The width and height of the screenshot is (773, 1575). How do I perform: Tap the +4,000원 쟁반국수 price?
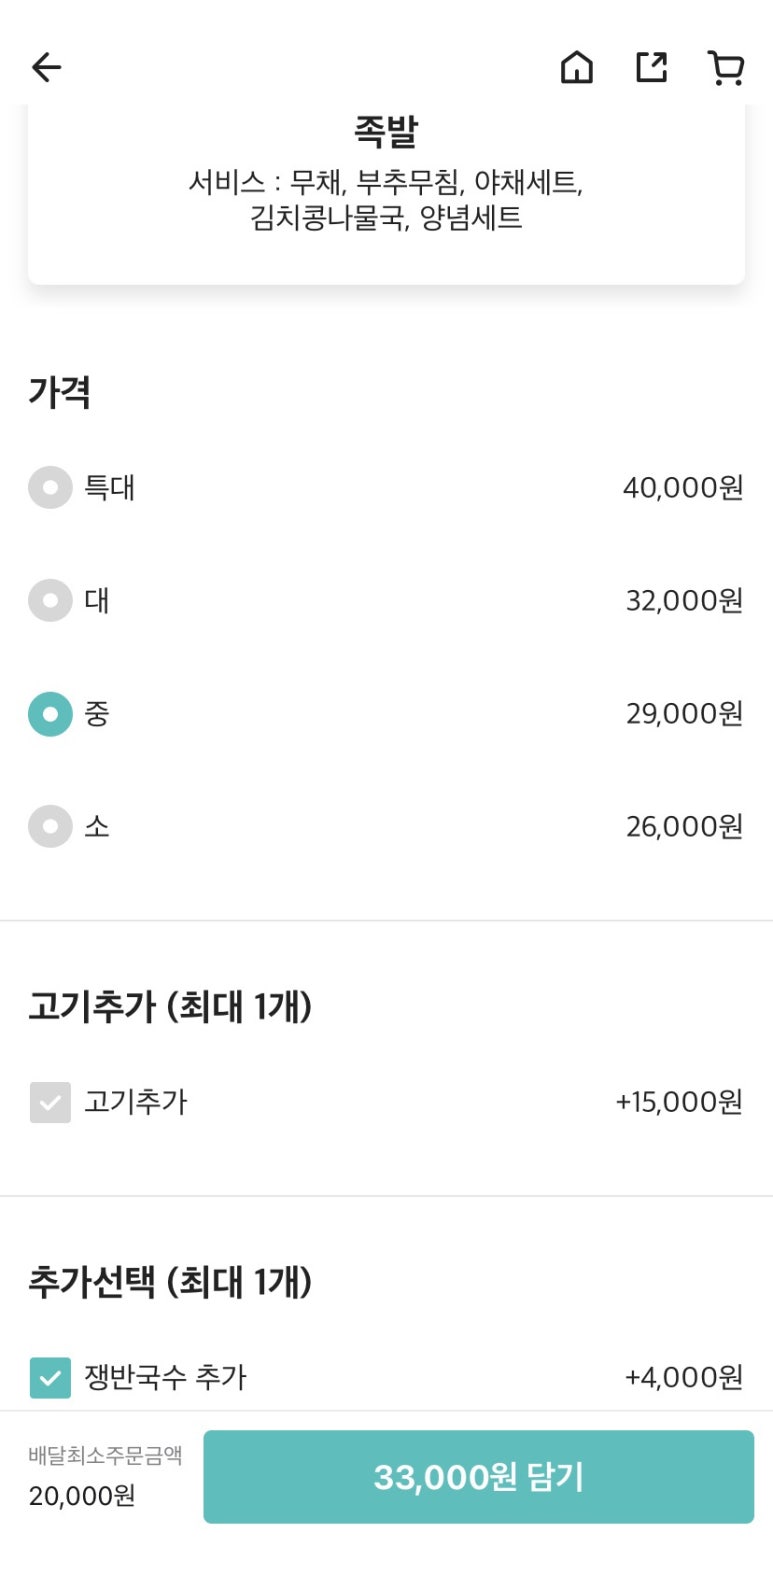pyautogui.click(x=684, y=1377)
